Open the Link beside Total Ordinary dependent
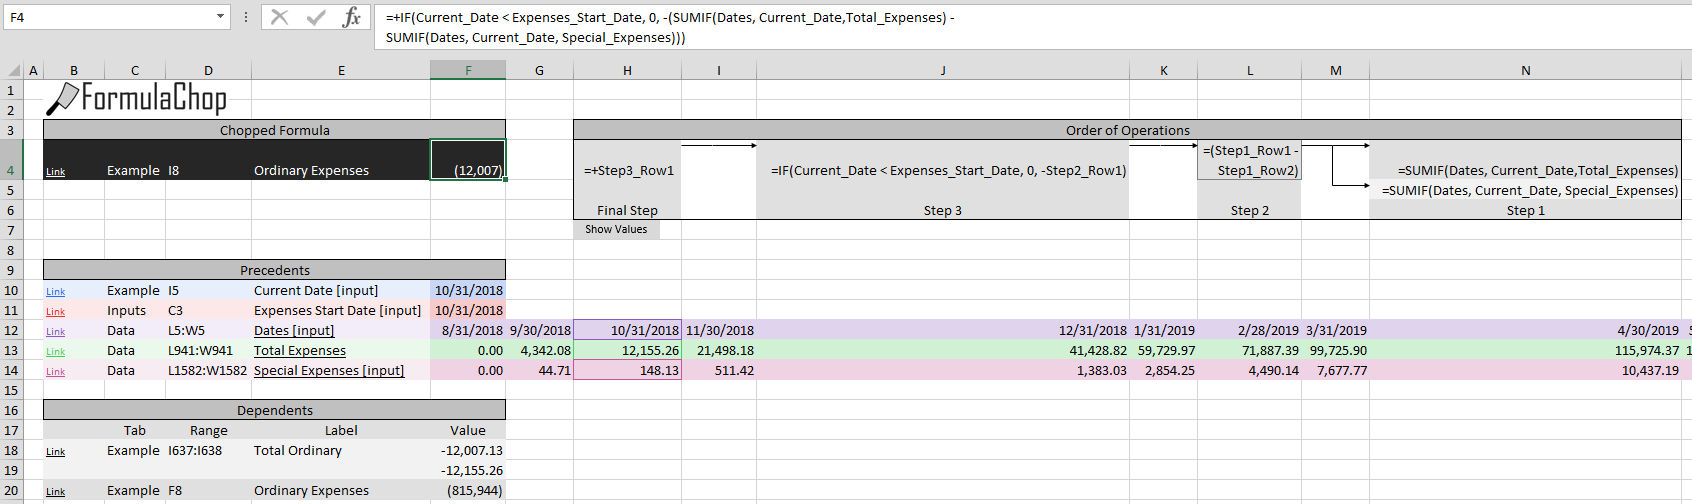 click(55, 452)
